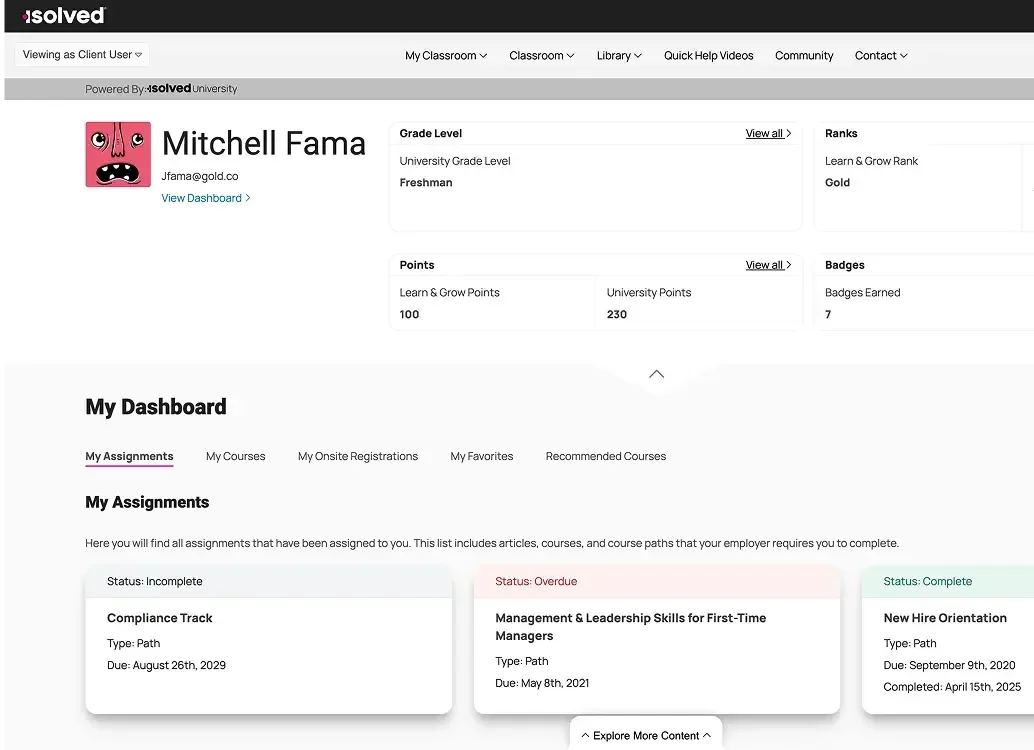Switch to the My Assignments tab

click(x=129, y=456)
